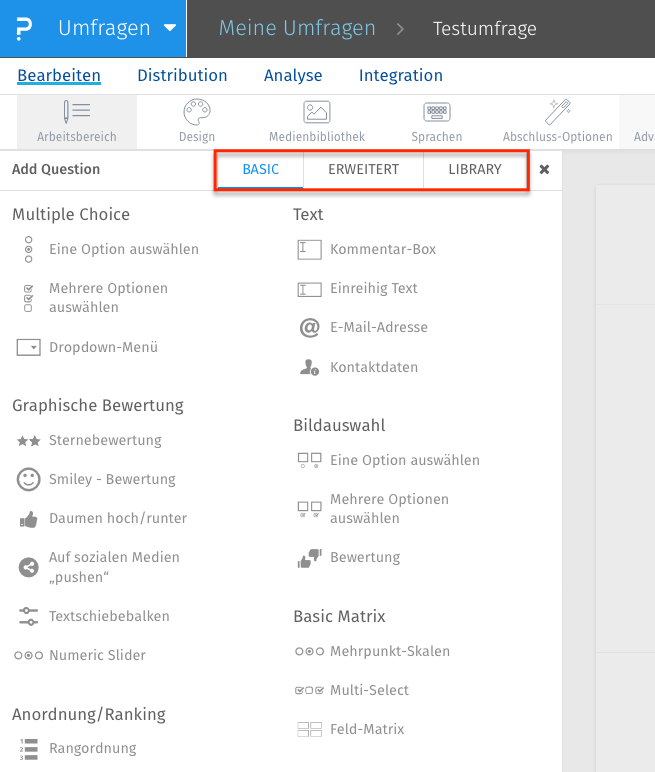Add Multiple Choice Eine Option auswählen radio icon

click(x=29, y=249)
